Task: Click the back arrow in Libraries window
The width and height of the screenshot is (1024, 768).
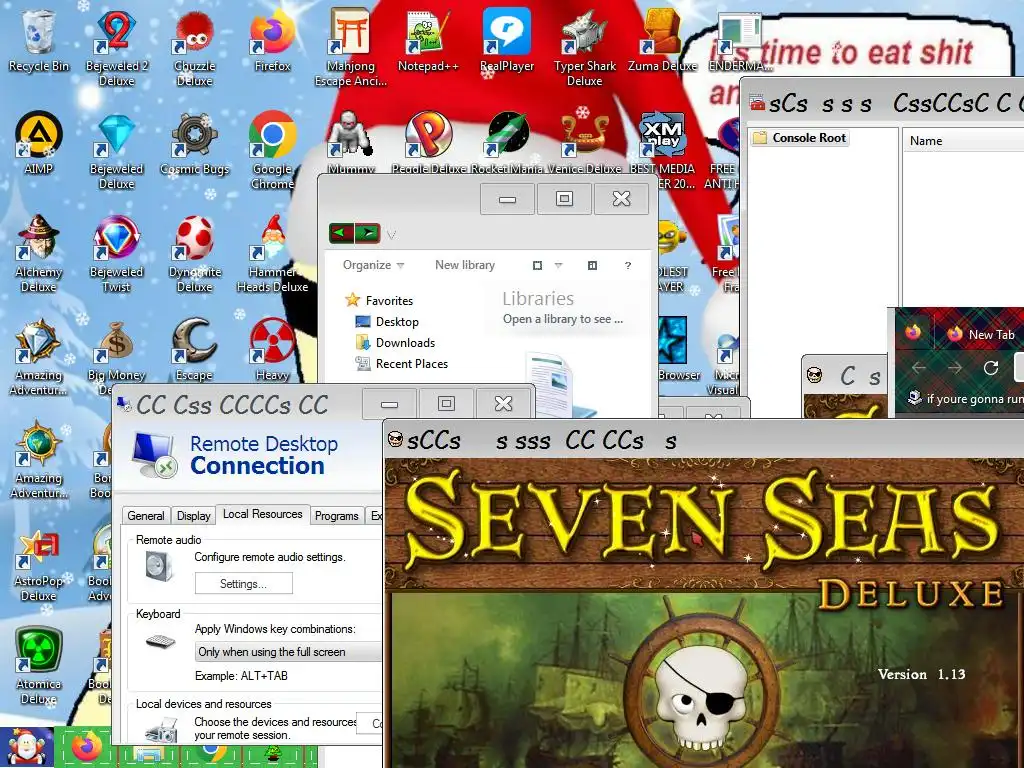Action: click(342, 232)
